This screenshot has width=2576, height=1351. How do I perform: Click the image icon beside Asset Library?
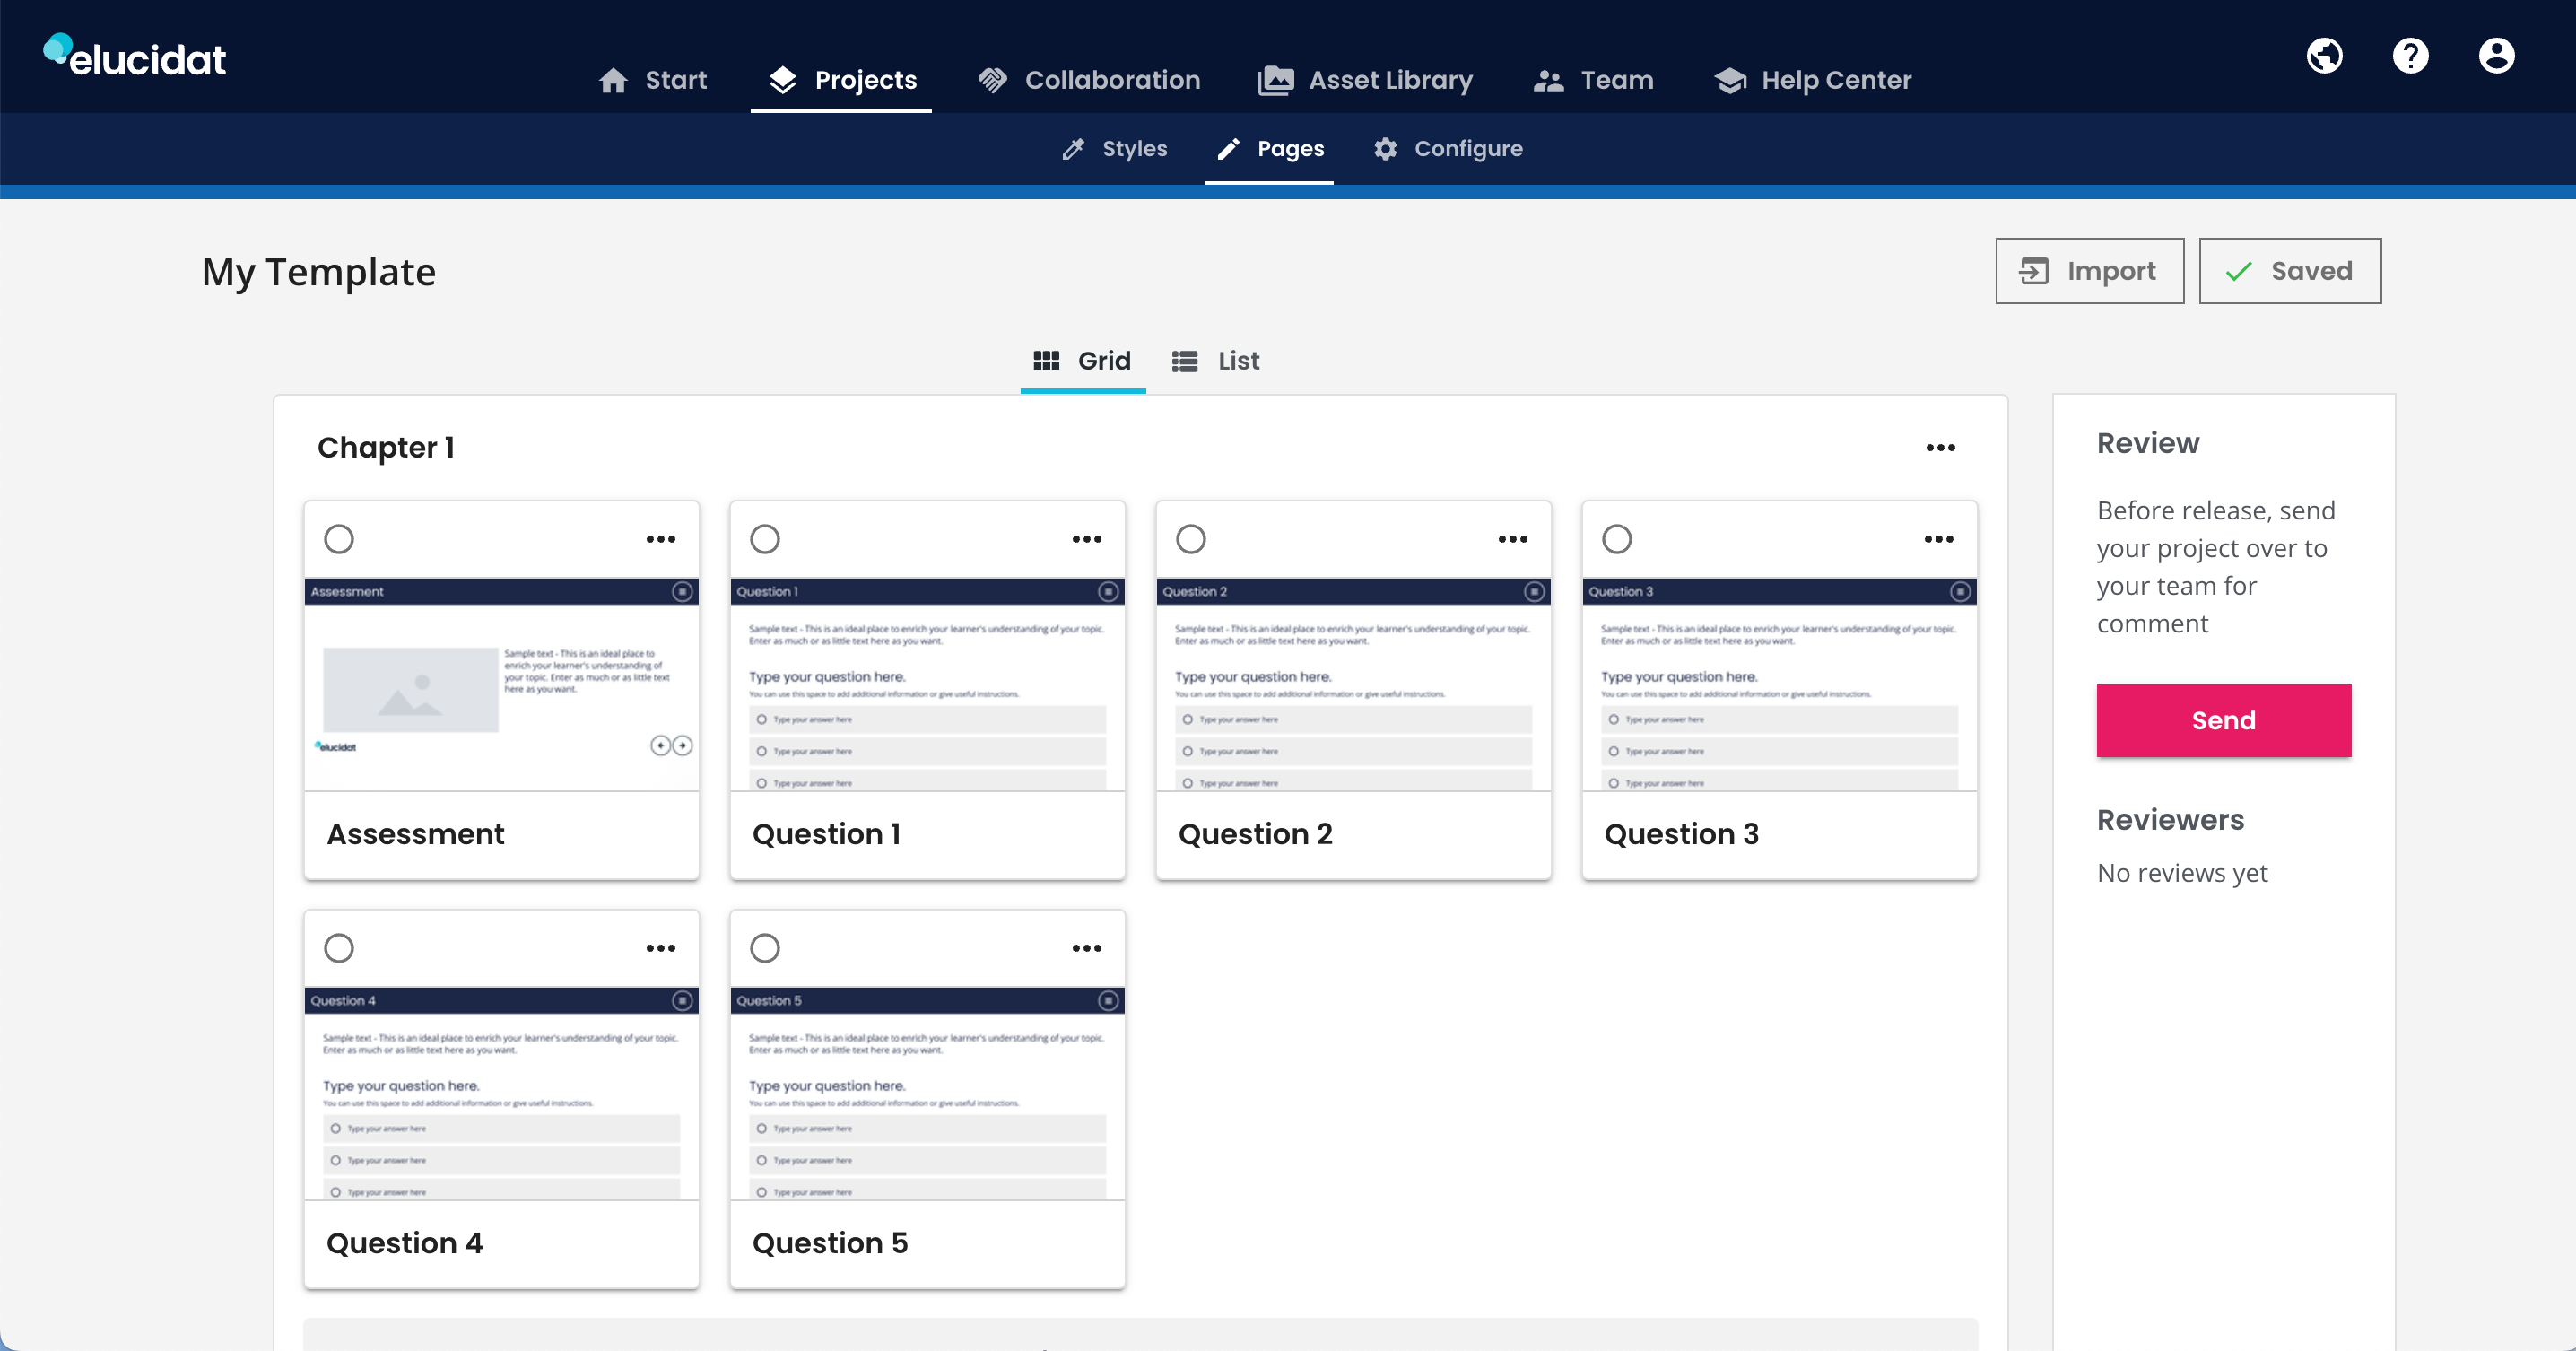[1275, 80]
